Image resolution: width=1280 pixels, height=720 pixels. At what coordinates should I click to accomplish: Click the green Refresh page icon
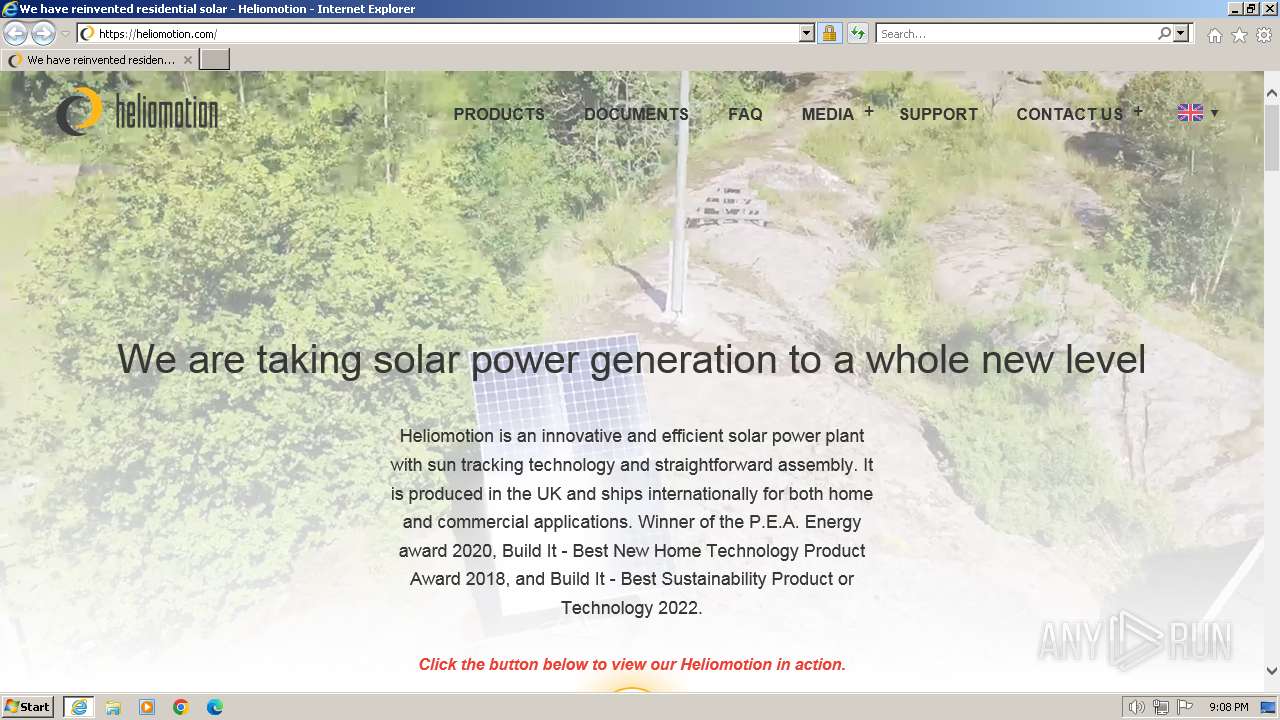point(857,33)
